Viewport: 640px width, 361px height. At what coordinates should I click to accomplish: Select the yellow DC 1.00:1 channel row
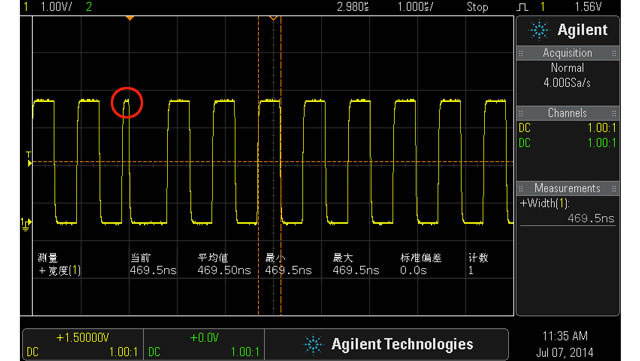point(567,128)
